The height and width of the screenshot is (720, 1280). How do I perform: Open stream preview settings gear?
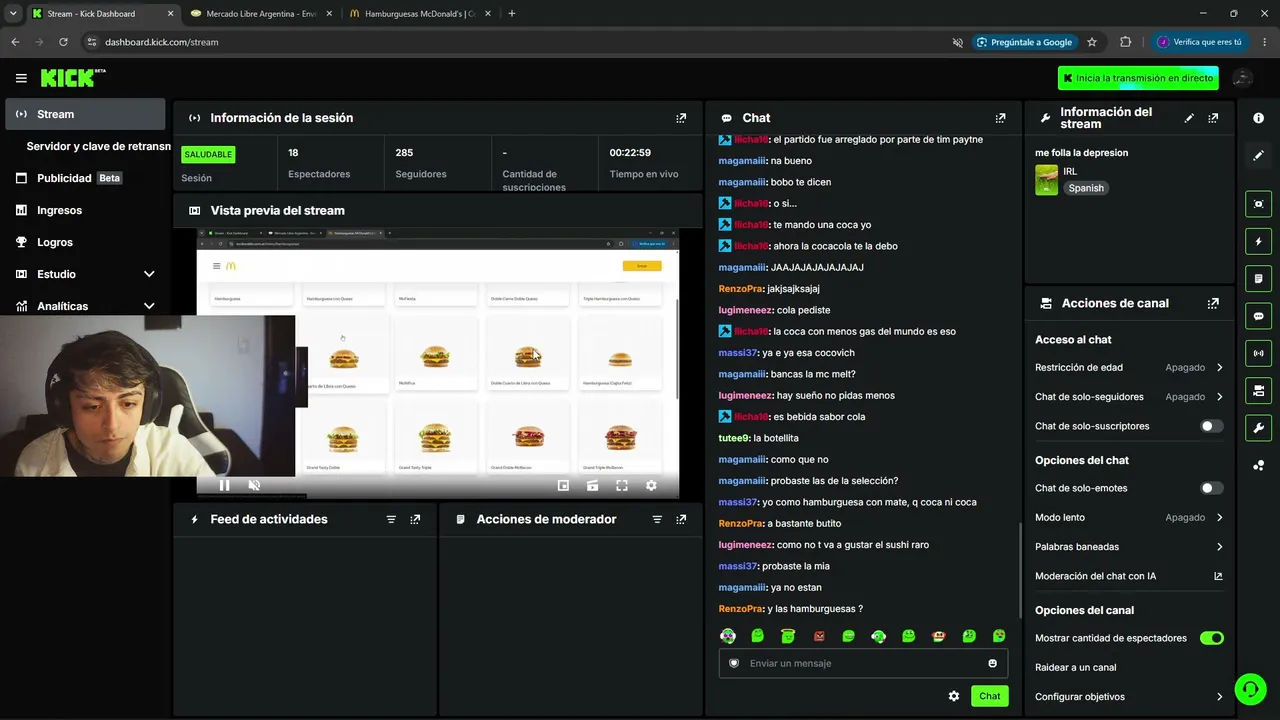point(651,485)
